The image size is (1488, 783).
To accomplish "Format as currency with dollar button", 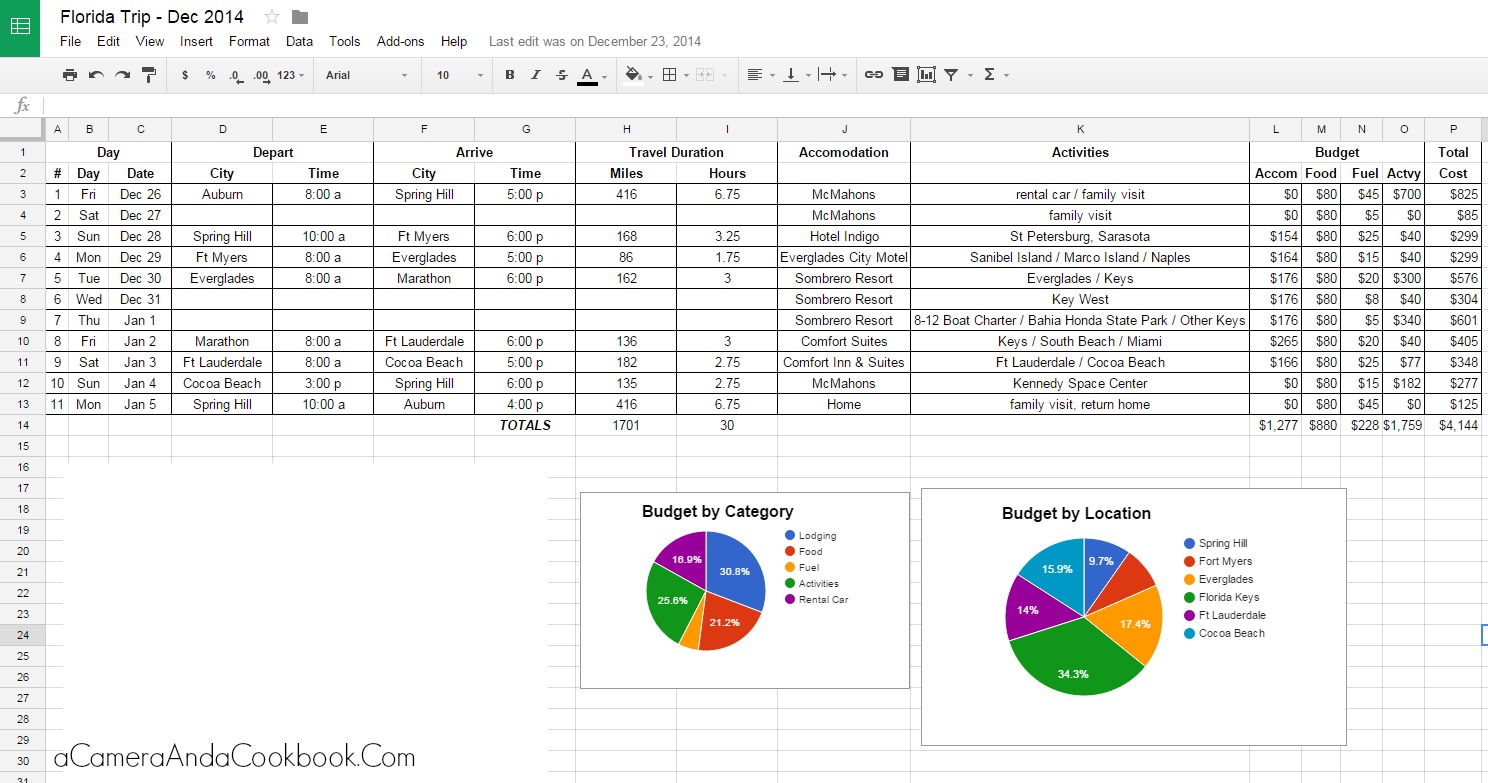I will coord(185,75).
